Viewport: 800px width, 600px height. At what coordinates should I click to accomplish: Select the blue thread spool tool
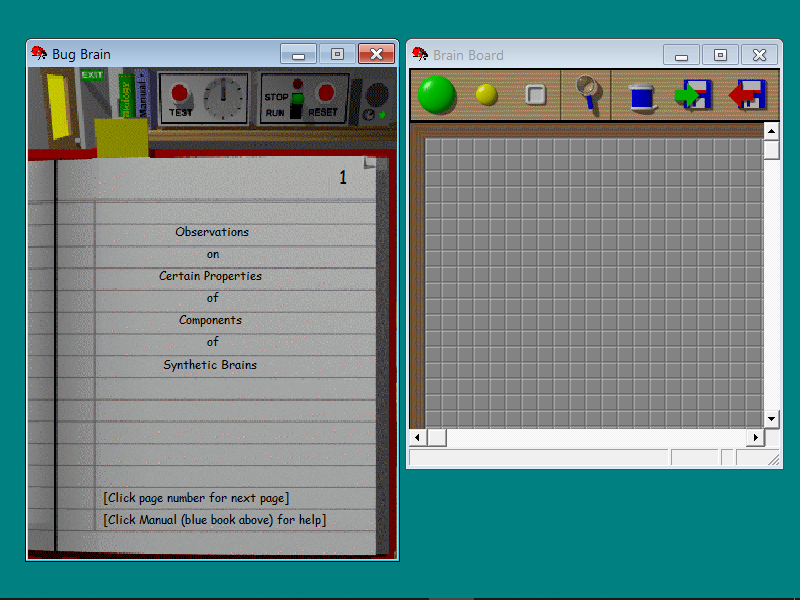click(x=641, y=97)
